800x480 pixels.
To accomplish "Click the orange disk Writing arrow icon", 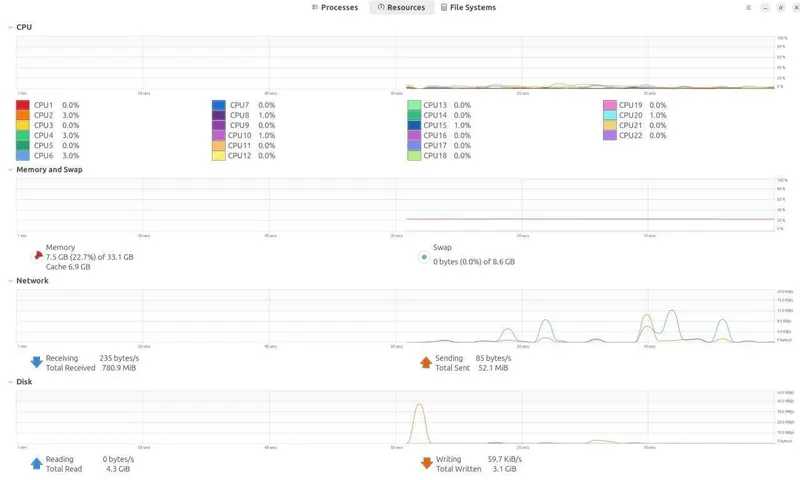I will point(426,464).
